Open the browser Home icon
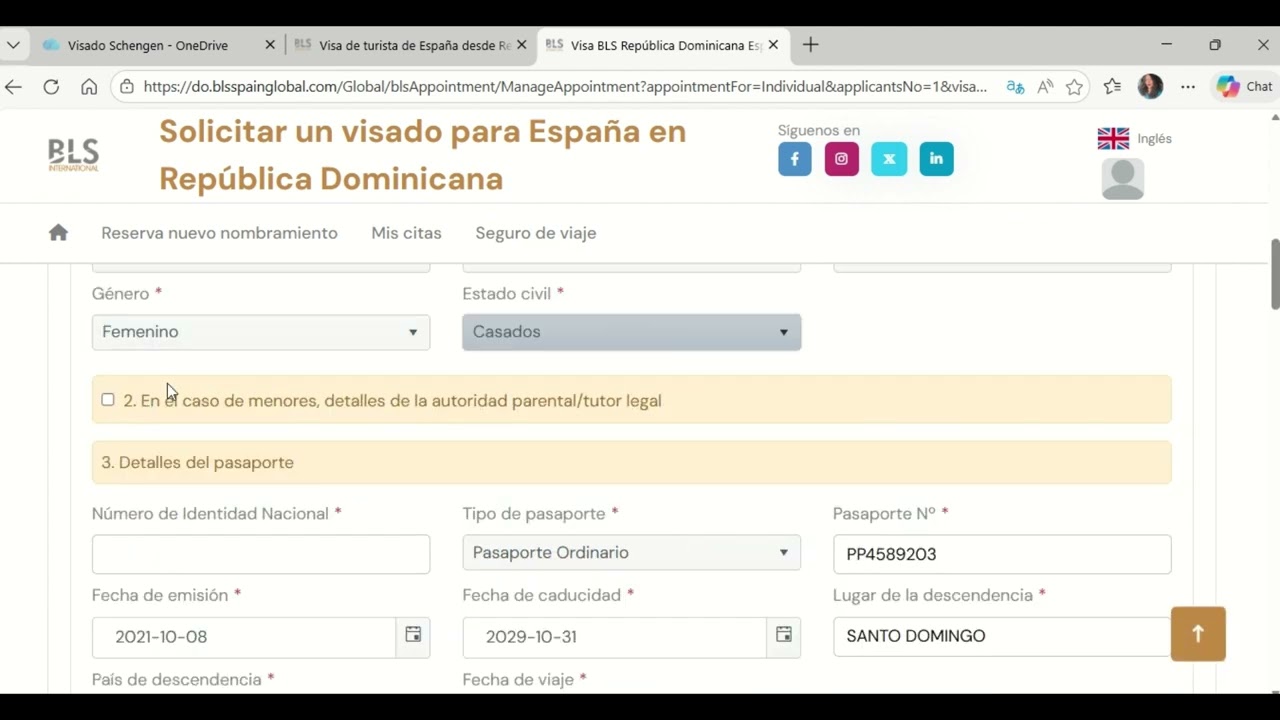Screen dimensions: 1280x720 tap(89, 87)
